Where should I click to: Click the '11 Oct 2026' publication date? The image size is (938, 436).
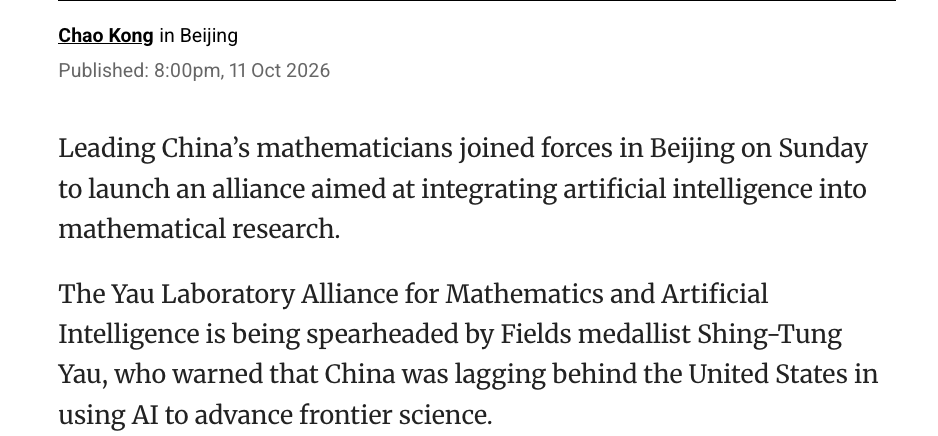tap(279, 71)
